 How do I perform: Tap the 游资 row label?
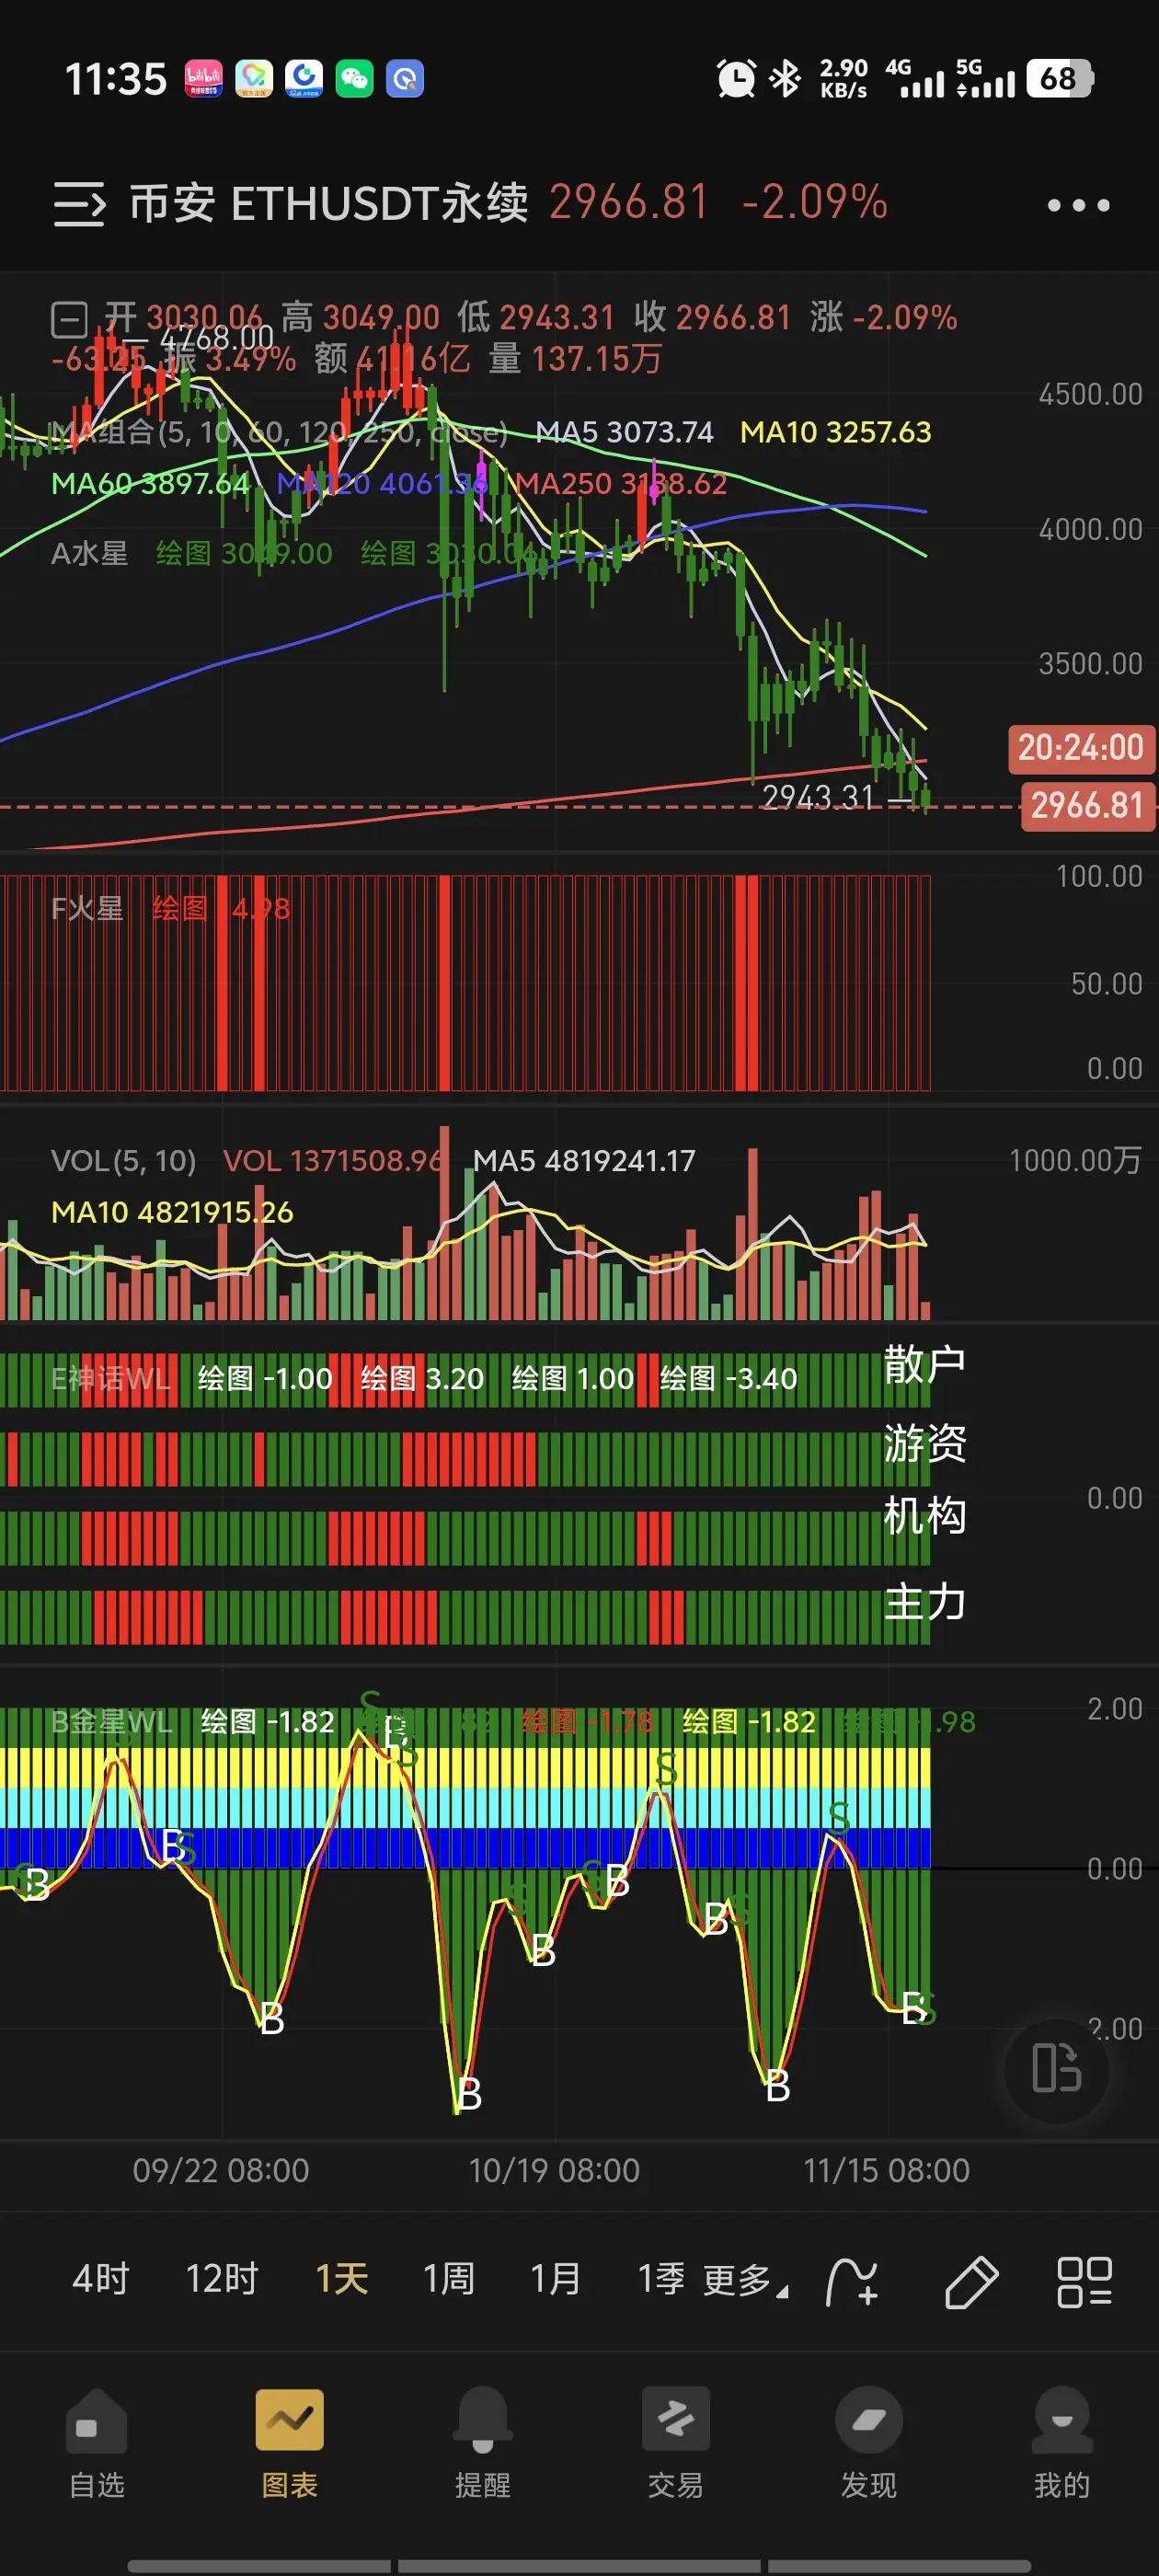[925, 1443]
